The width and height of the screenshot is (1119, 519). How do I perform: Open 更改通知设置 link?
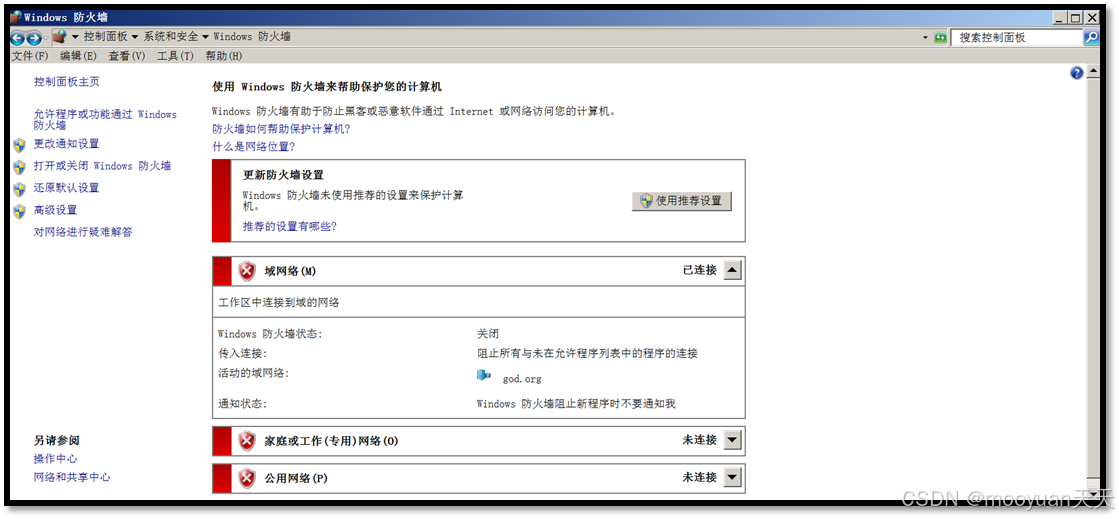pyautogui.click(x=66, y=144)
